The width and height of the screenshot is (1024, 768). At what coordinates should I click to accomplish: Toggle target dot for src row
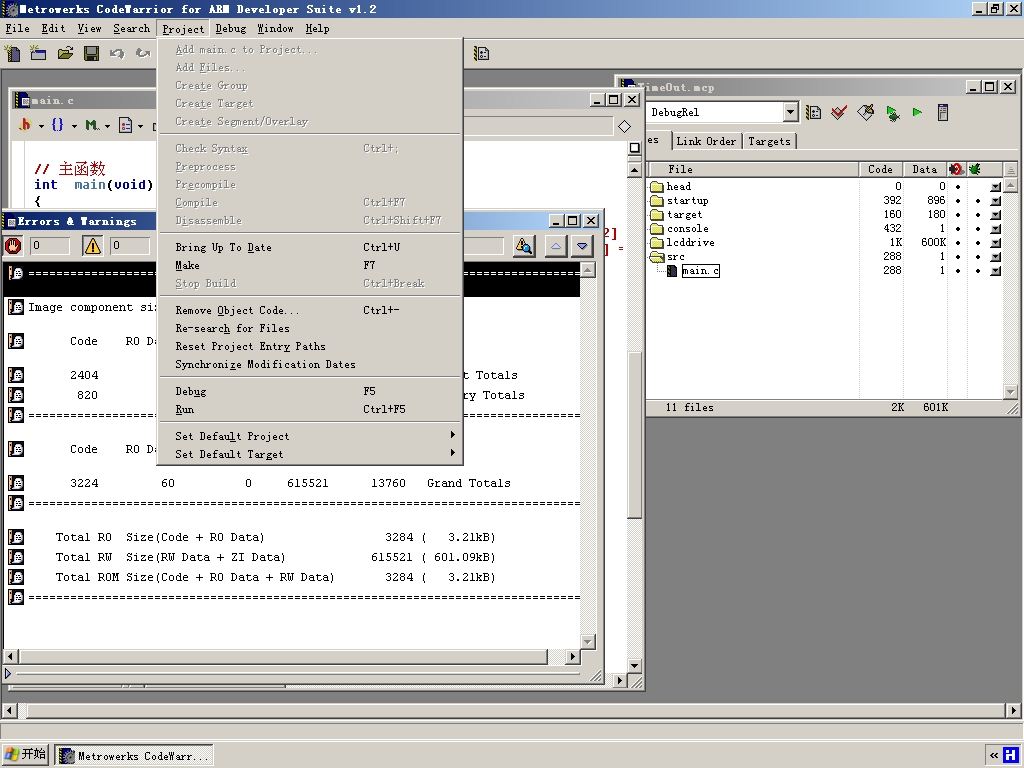tap(958, 257)
